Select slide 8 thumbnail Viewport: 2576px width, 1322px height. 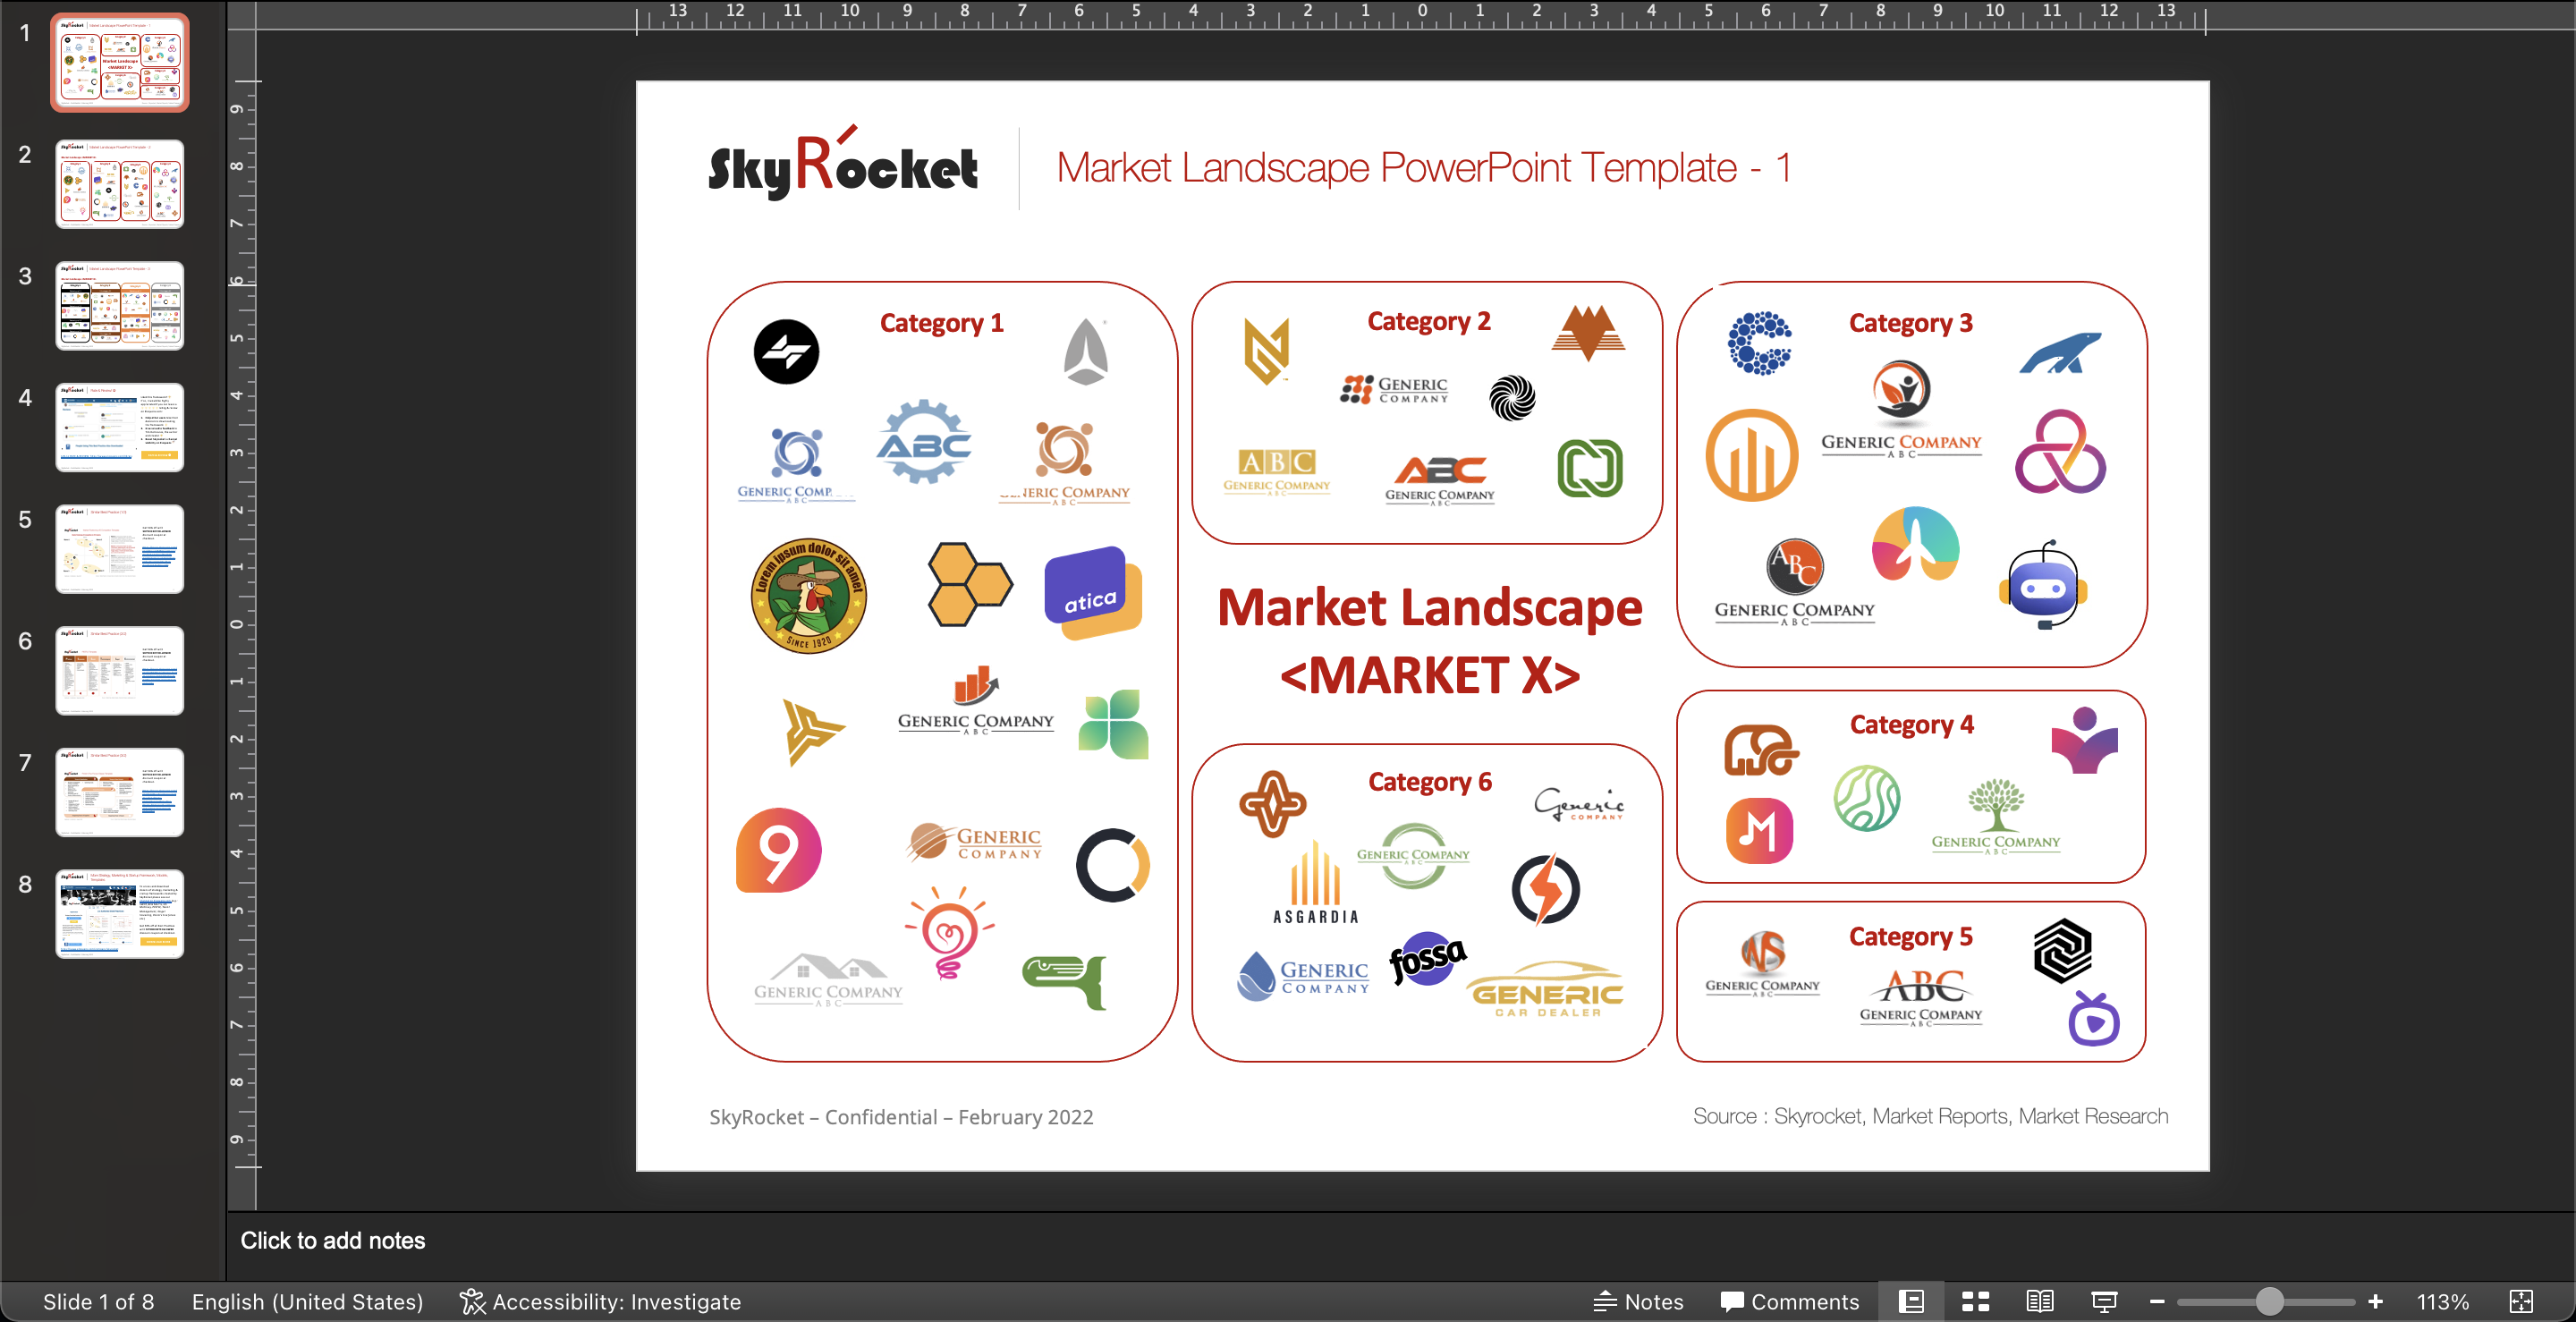(x=120, y=914)
